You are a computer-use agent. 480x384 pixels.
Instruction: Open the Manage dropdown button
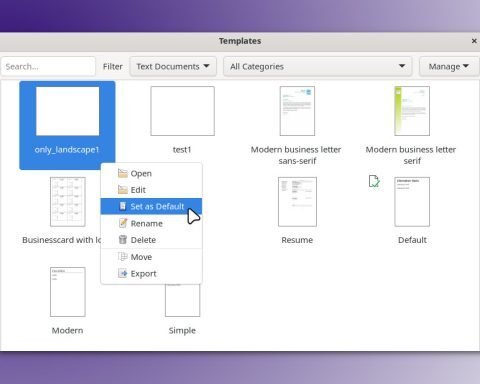(x=449, y=66)
